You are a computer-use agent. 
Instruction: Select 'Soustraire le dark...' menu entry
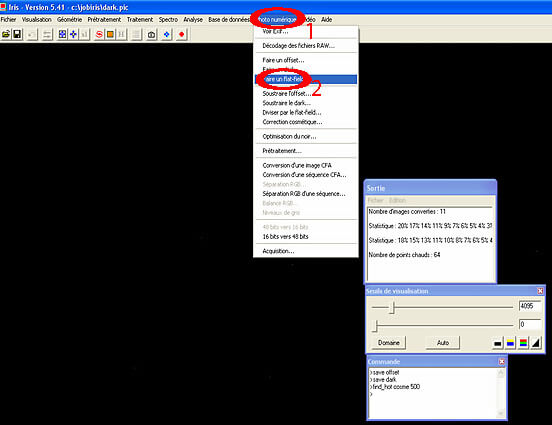click(287, 103)
